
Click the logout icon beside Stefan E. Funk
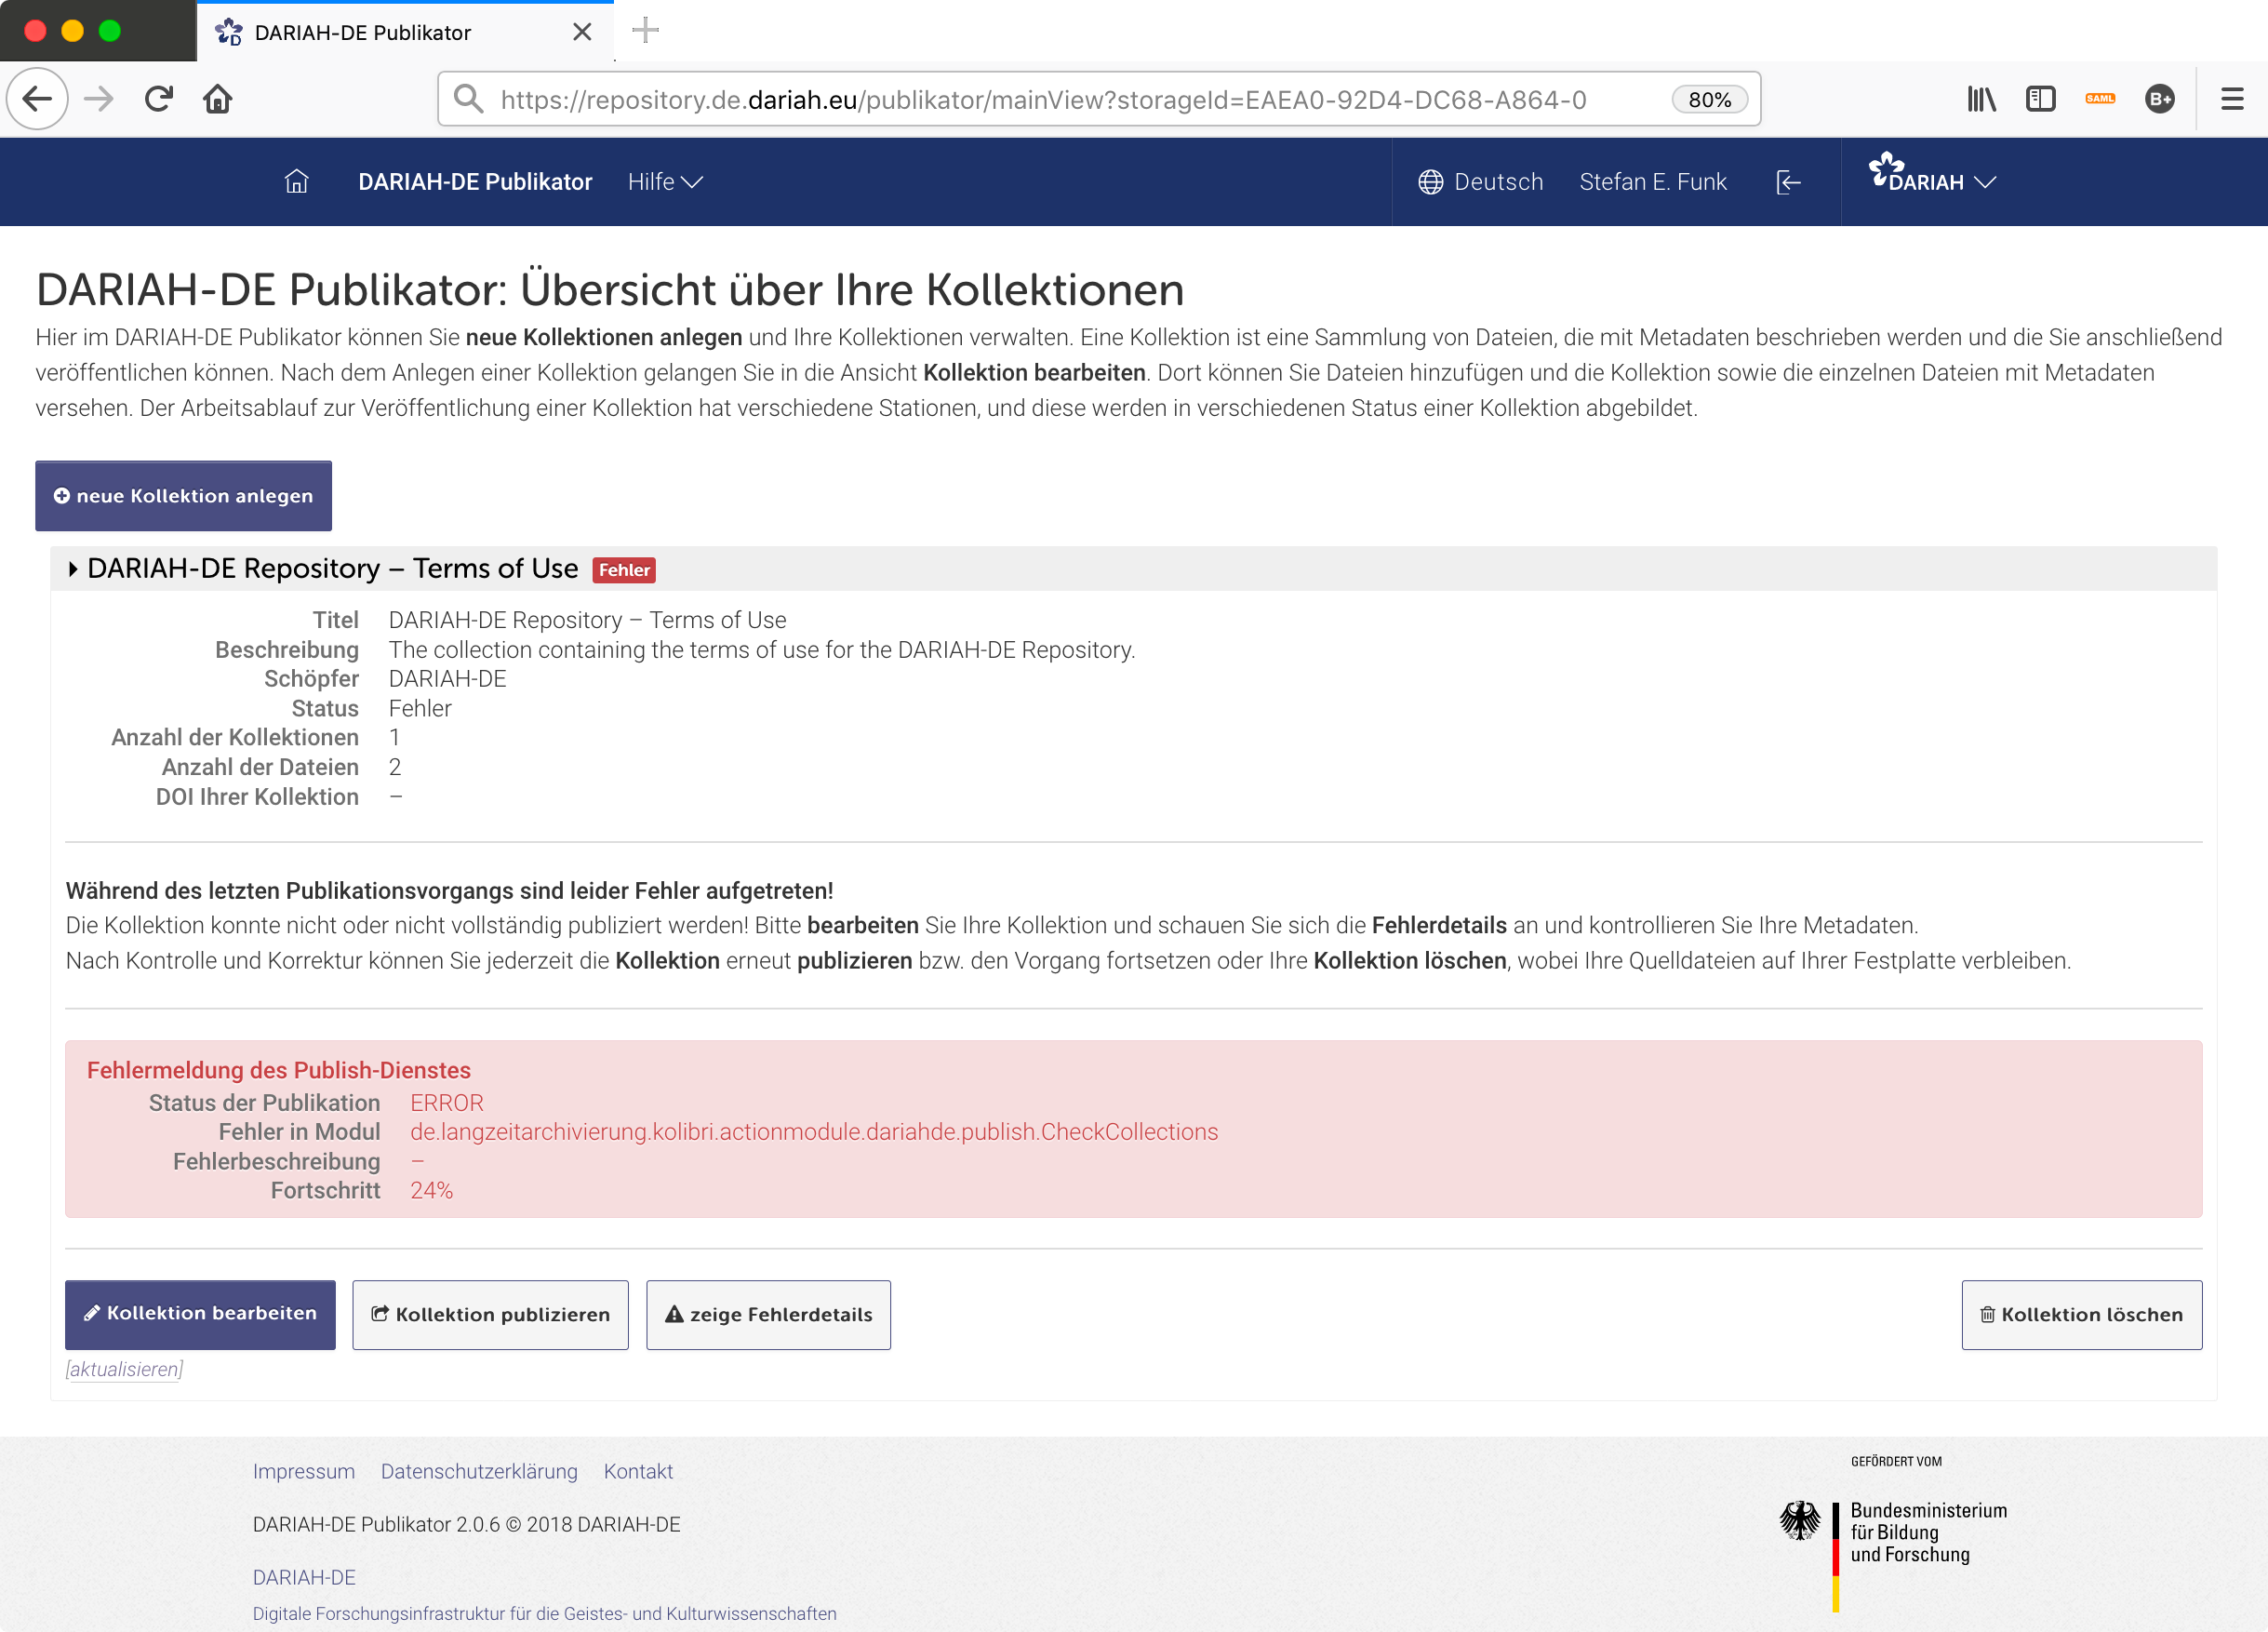[1788, 181]
